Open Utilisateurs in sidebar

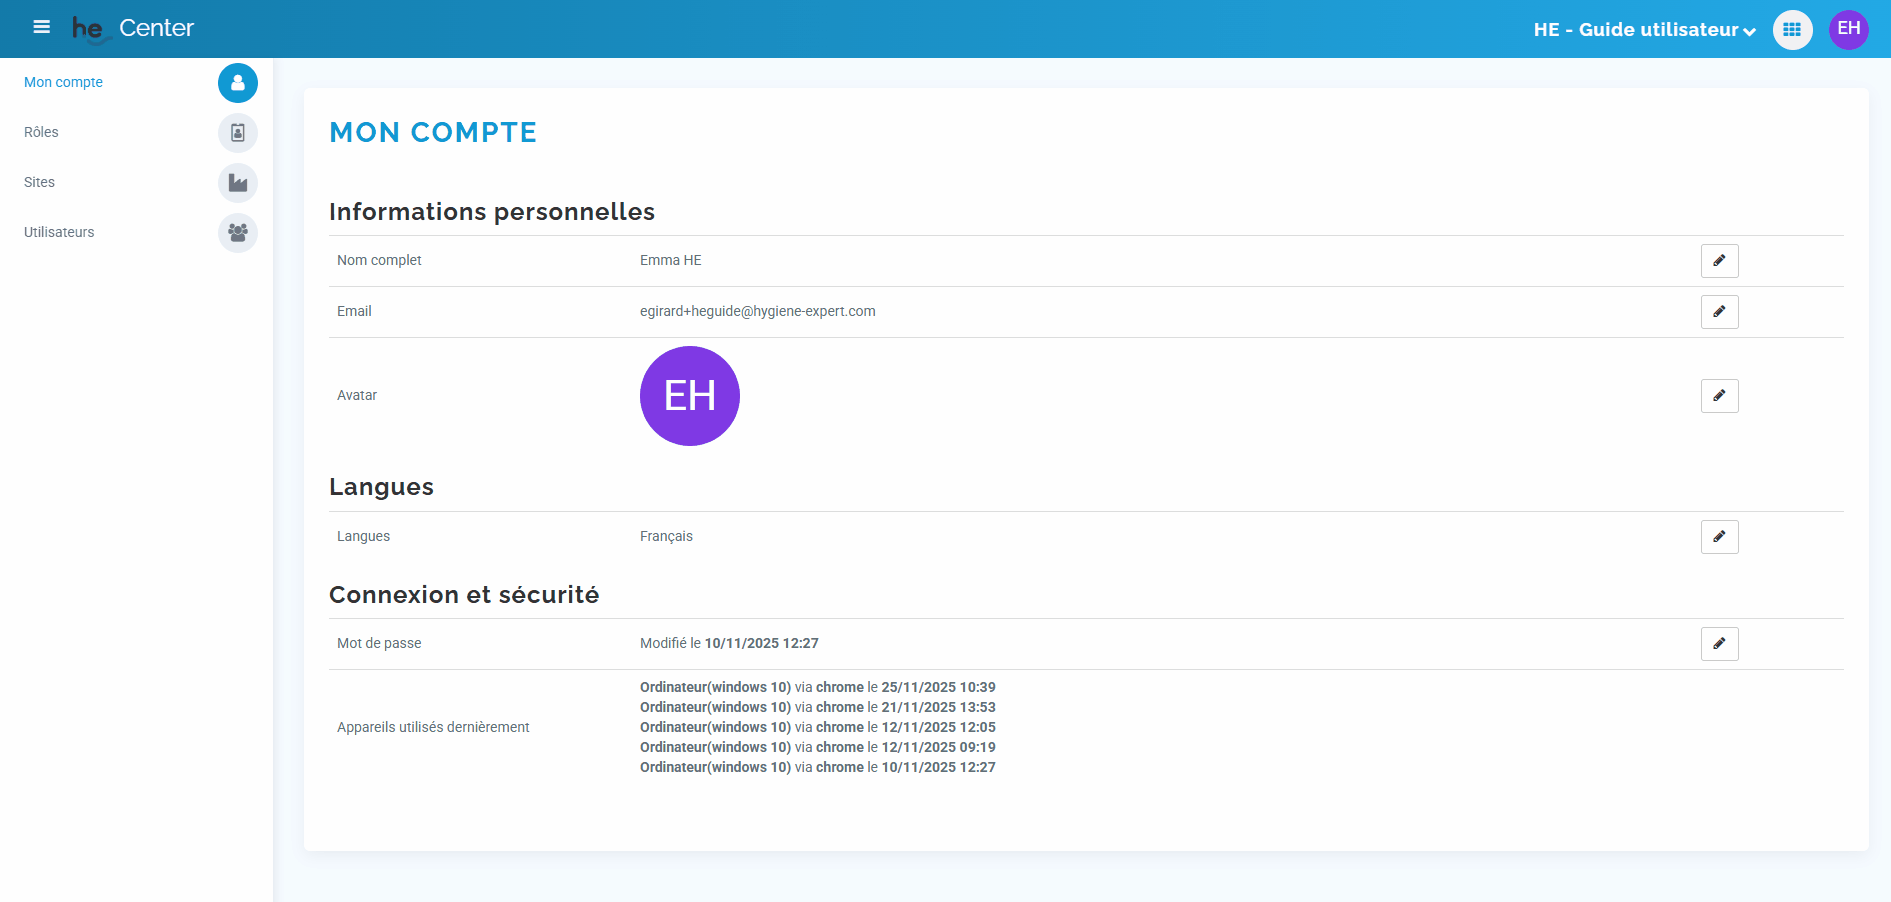[59, 232]
